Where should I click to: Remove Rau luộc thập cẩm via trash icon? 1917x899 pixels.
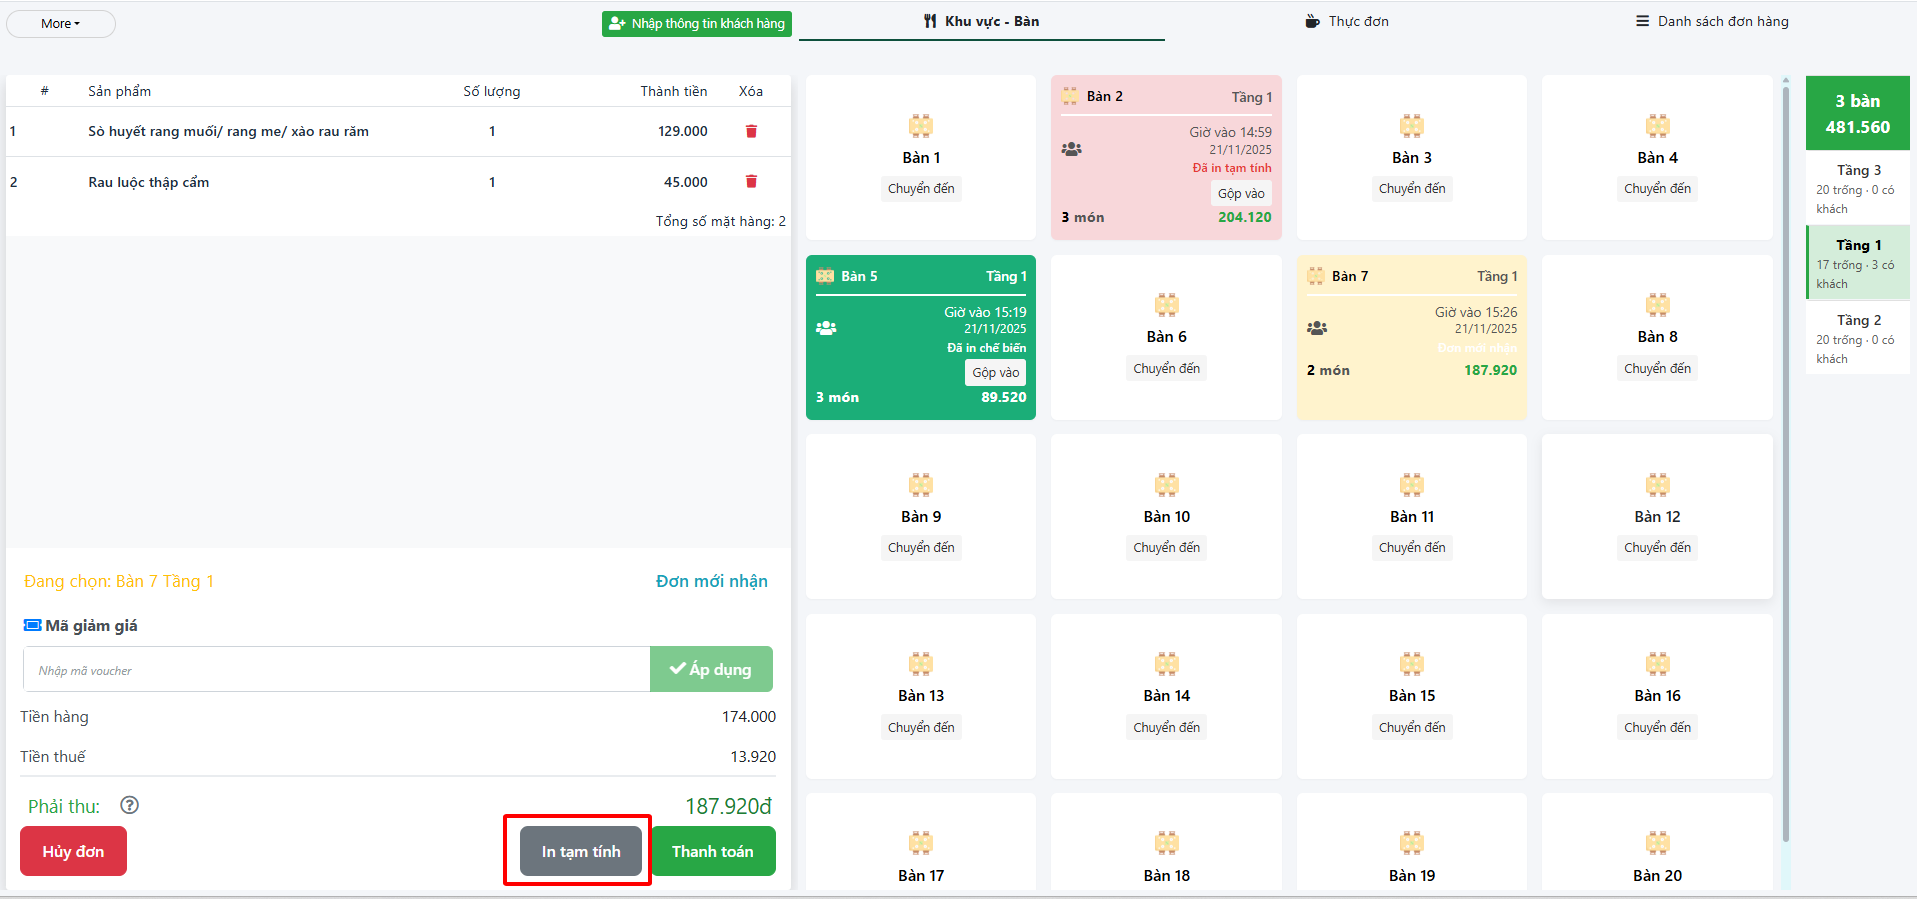[751, 181]
